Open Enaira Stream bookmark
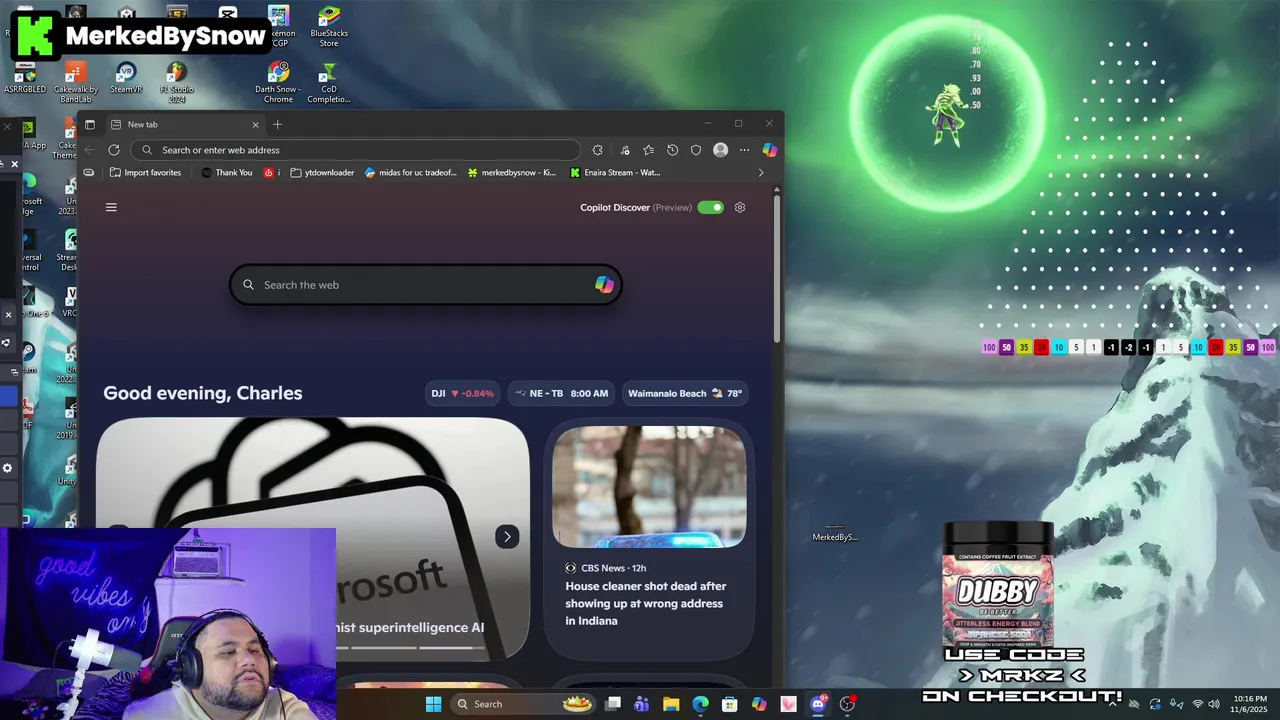Screen dimensions: 1280x720 [615, 172]
